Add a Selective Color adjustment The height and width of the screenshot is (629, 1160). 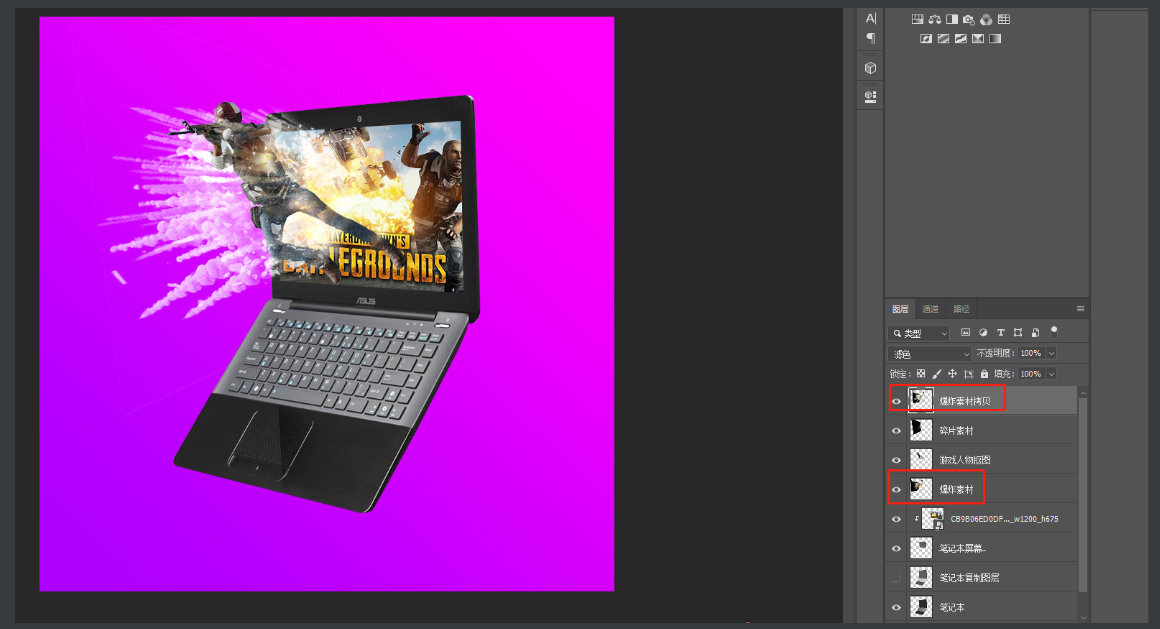978,38
